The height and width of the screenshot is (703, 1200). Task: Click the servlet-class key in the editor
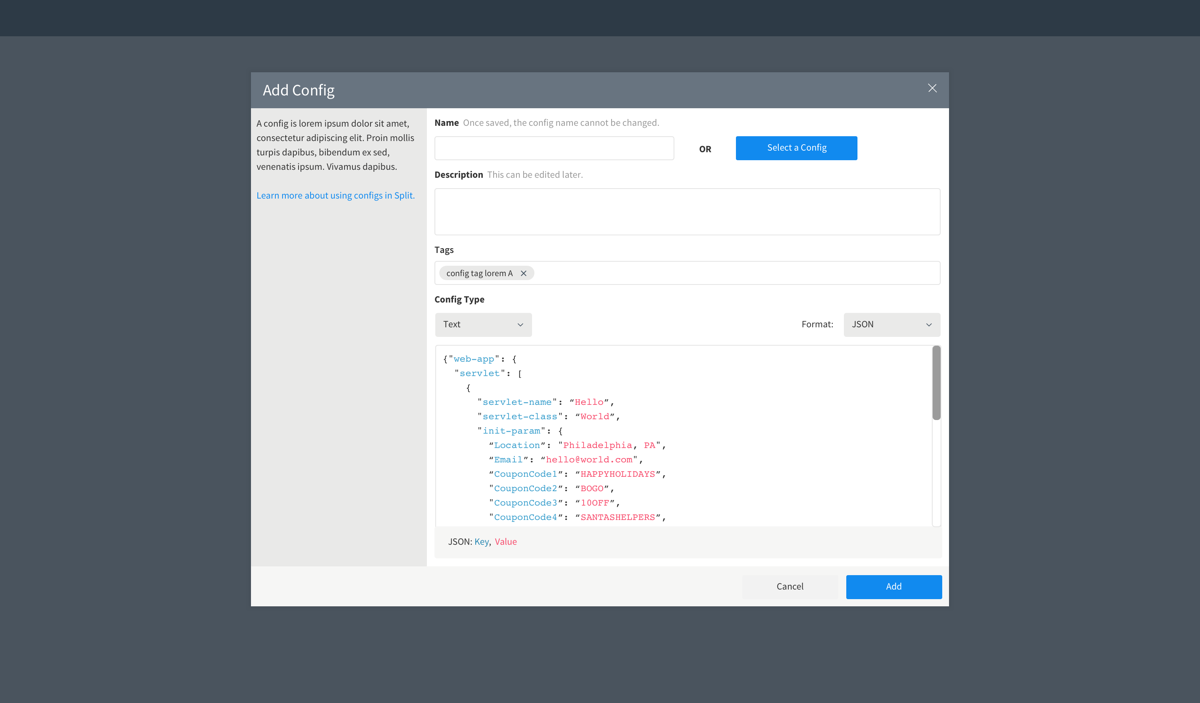[x=520, y=416]
